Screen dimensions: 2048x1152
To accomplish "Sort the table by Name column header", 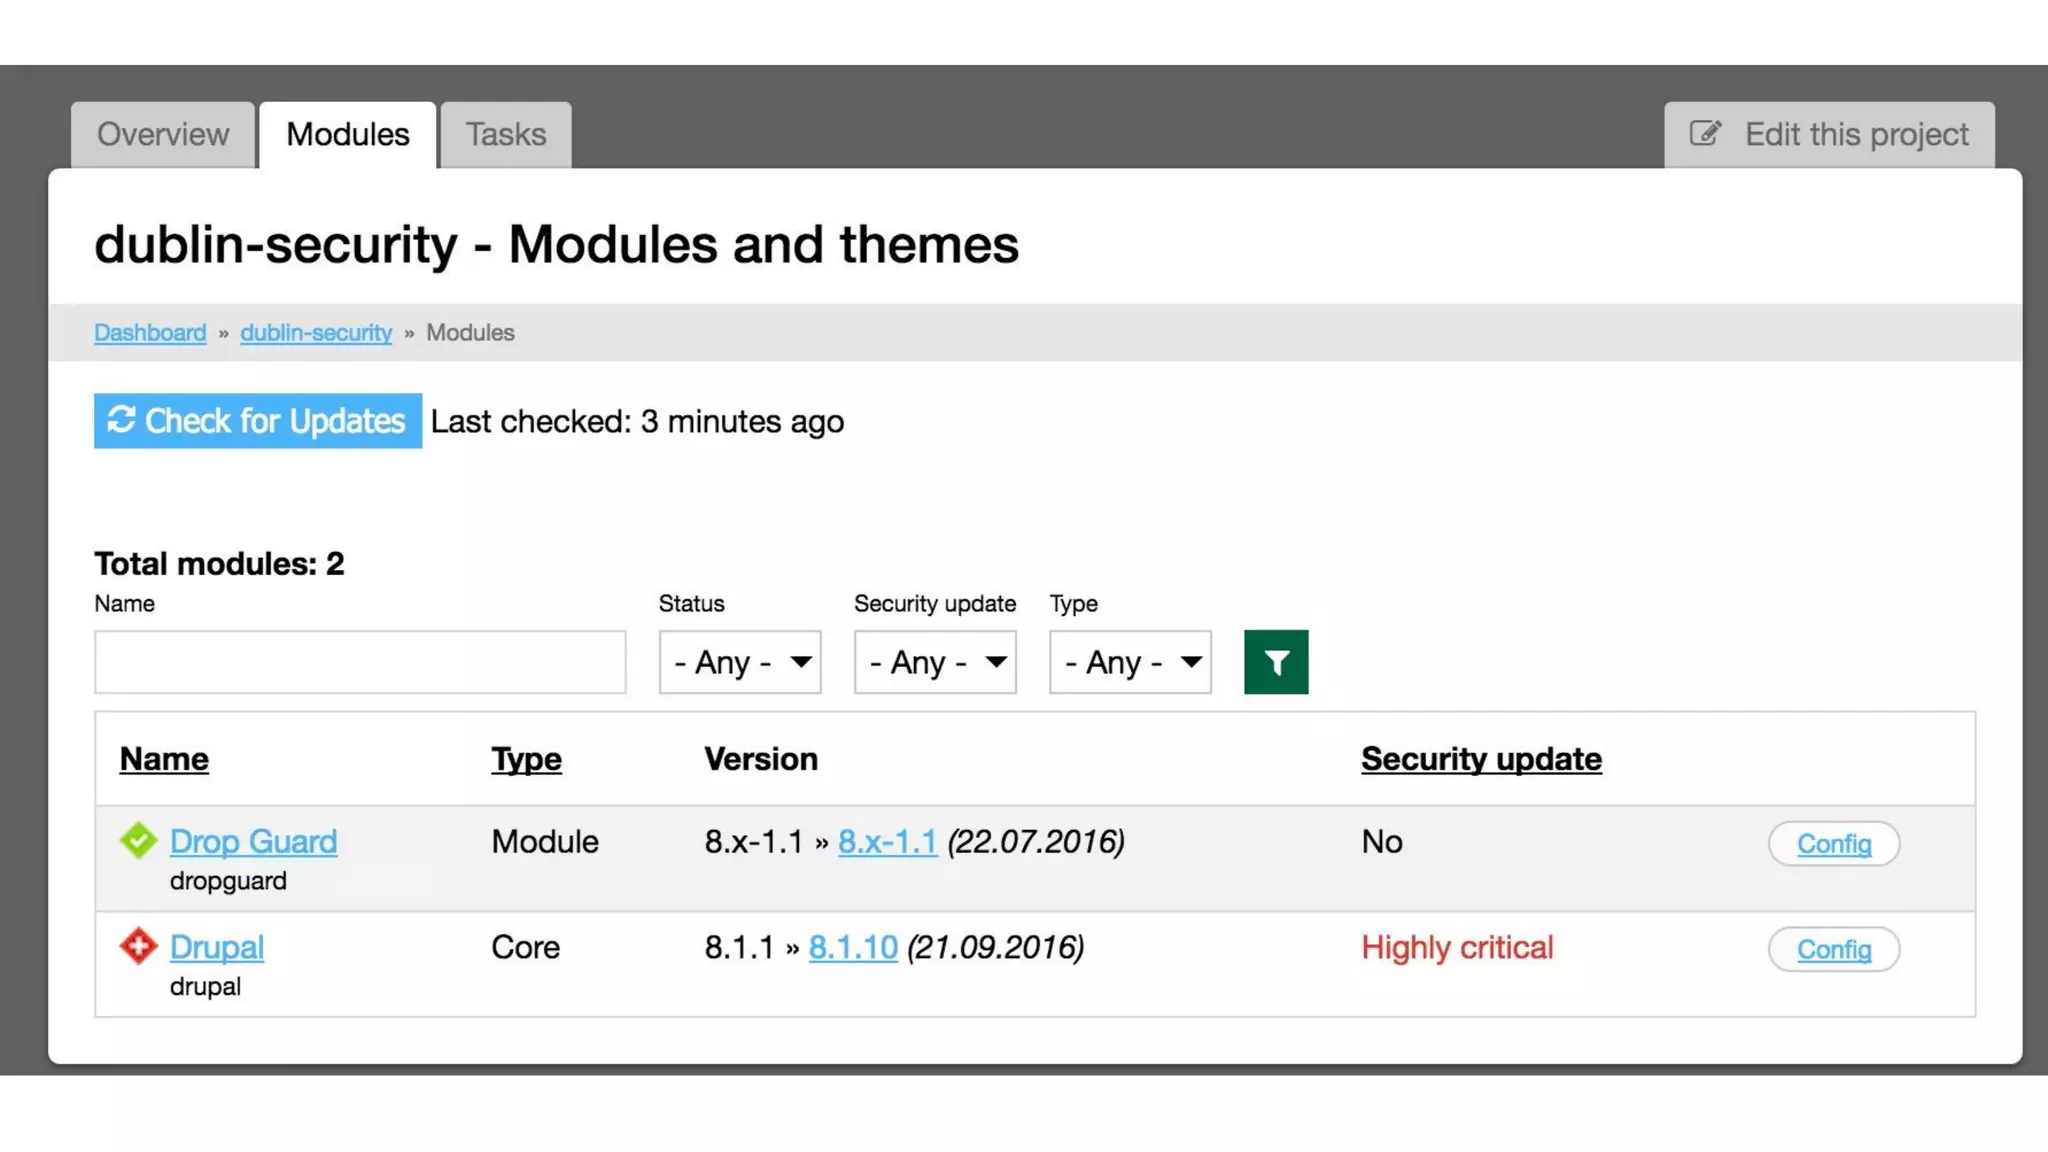I will tap(164, 759).
